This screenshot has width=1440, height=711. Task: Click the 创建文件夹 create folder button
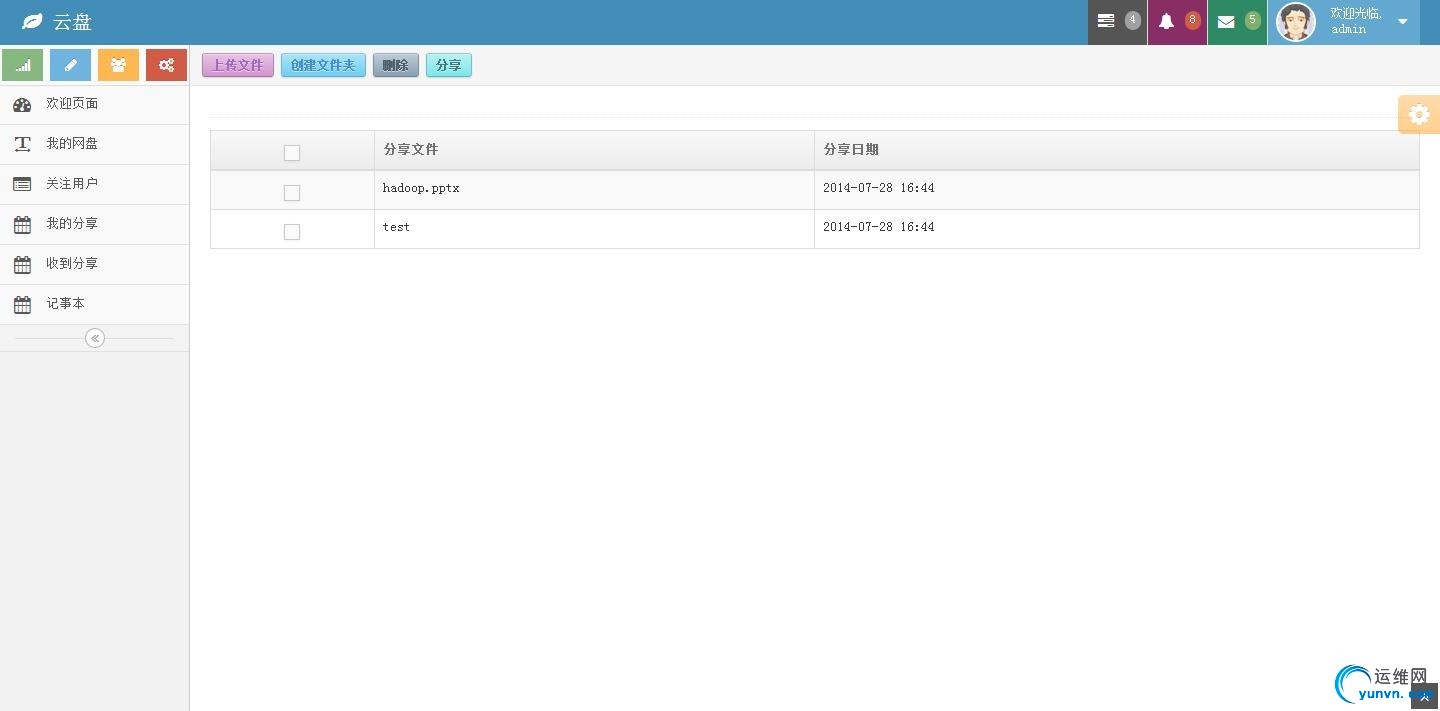323,65
